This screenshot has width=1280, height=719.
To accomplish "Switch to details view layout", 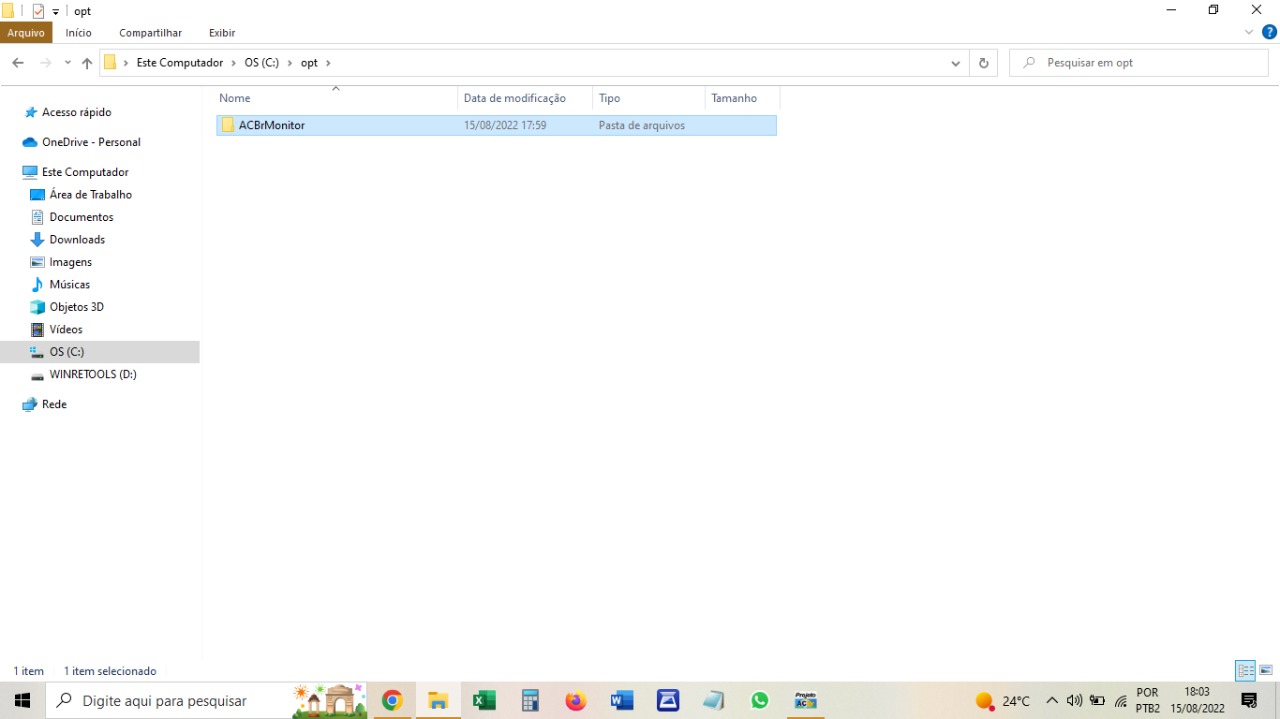I will point(1245,671).
